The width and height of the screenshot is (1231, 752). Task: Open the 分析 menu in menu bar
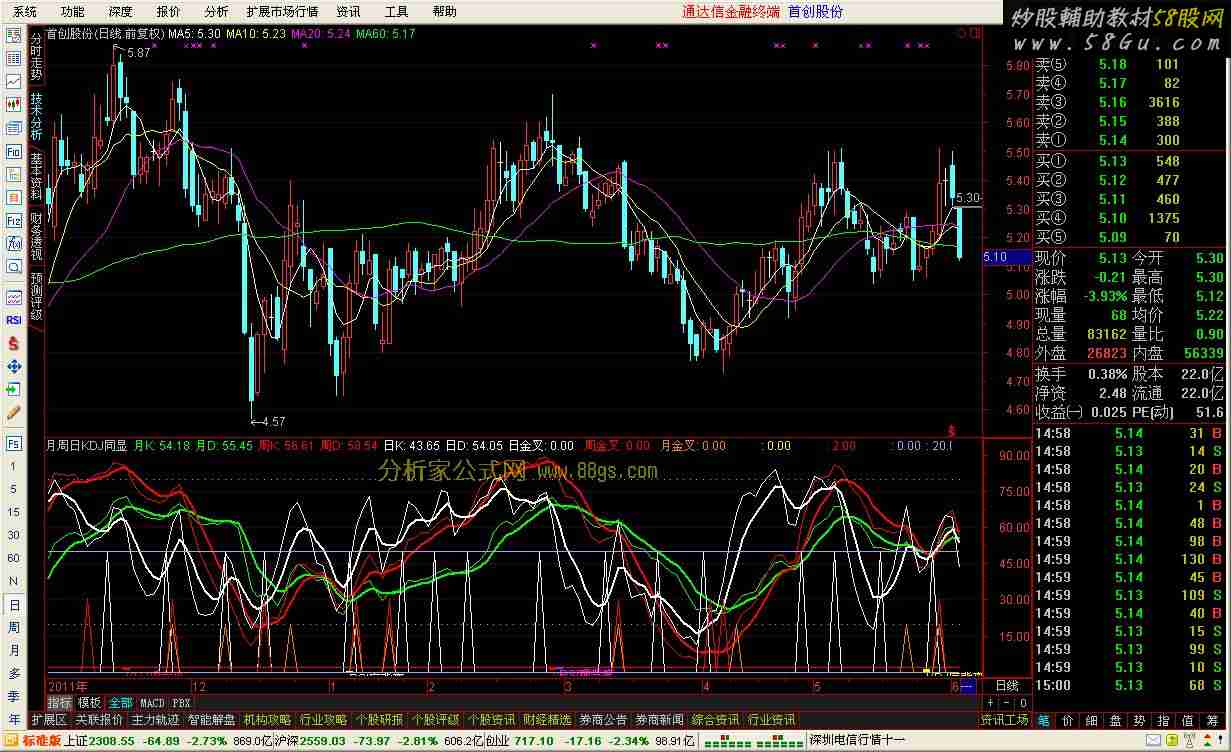coord(216,12)
